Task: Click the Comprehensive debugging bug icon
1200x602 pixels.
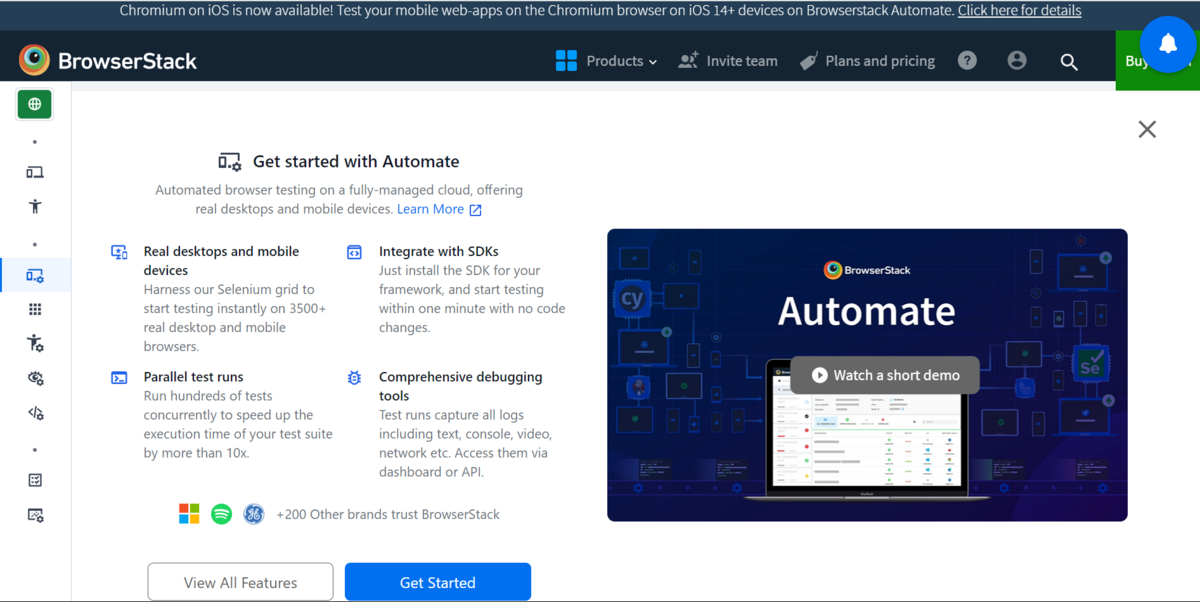Action: click(354, 378)
